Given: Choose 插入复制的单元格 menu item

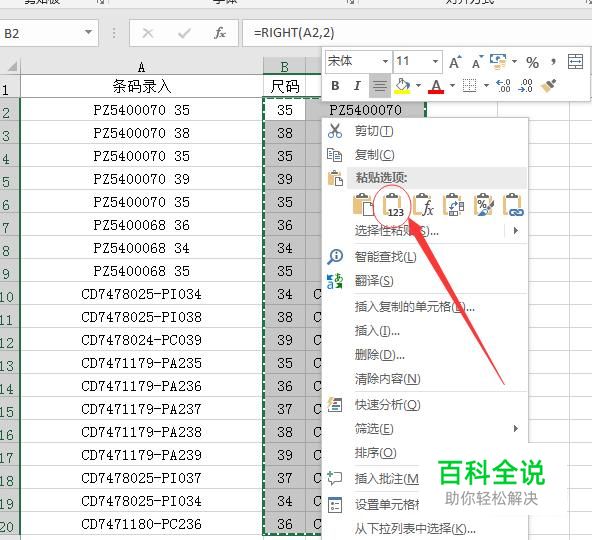Looking at the screenshot, I should tap(425, 307).
